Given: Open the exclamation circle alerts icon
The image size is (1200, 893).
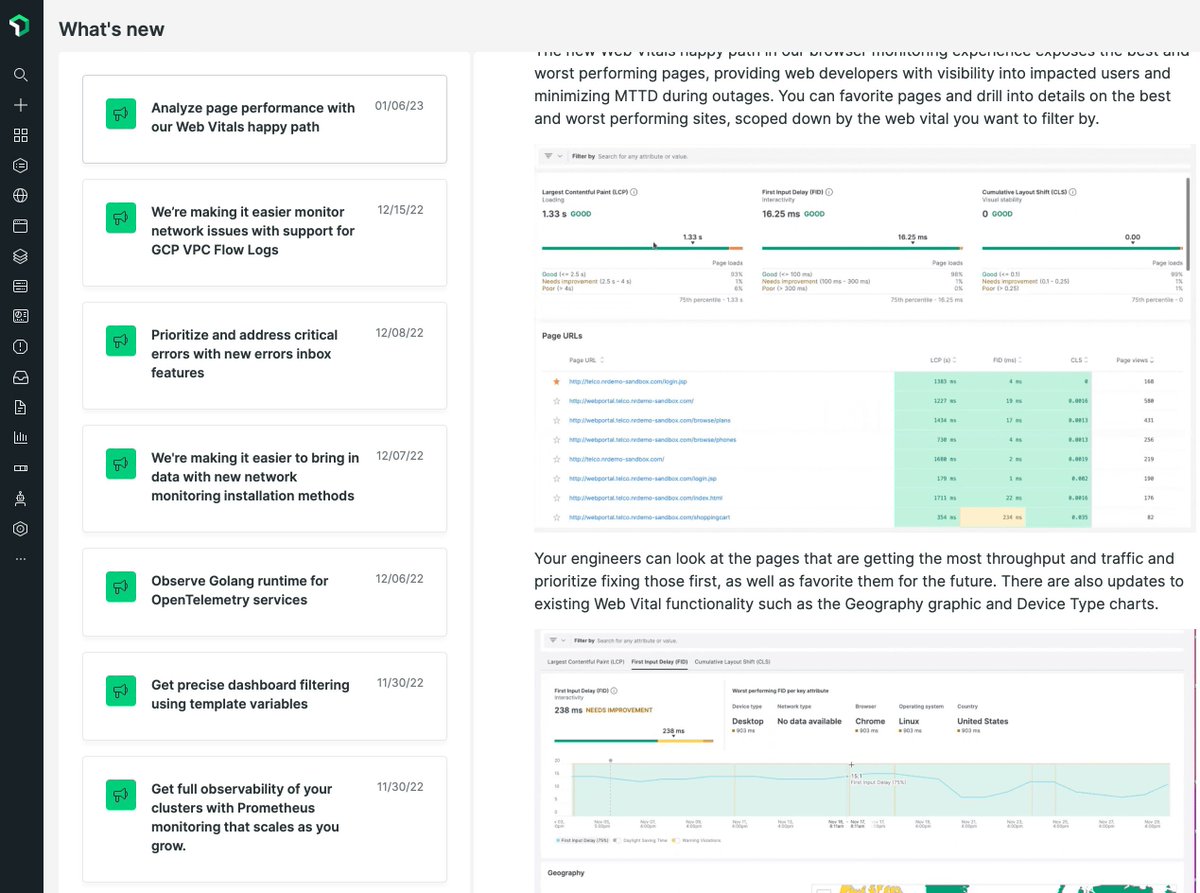Looking at the screenshot, I should coord(20,347).
